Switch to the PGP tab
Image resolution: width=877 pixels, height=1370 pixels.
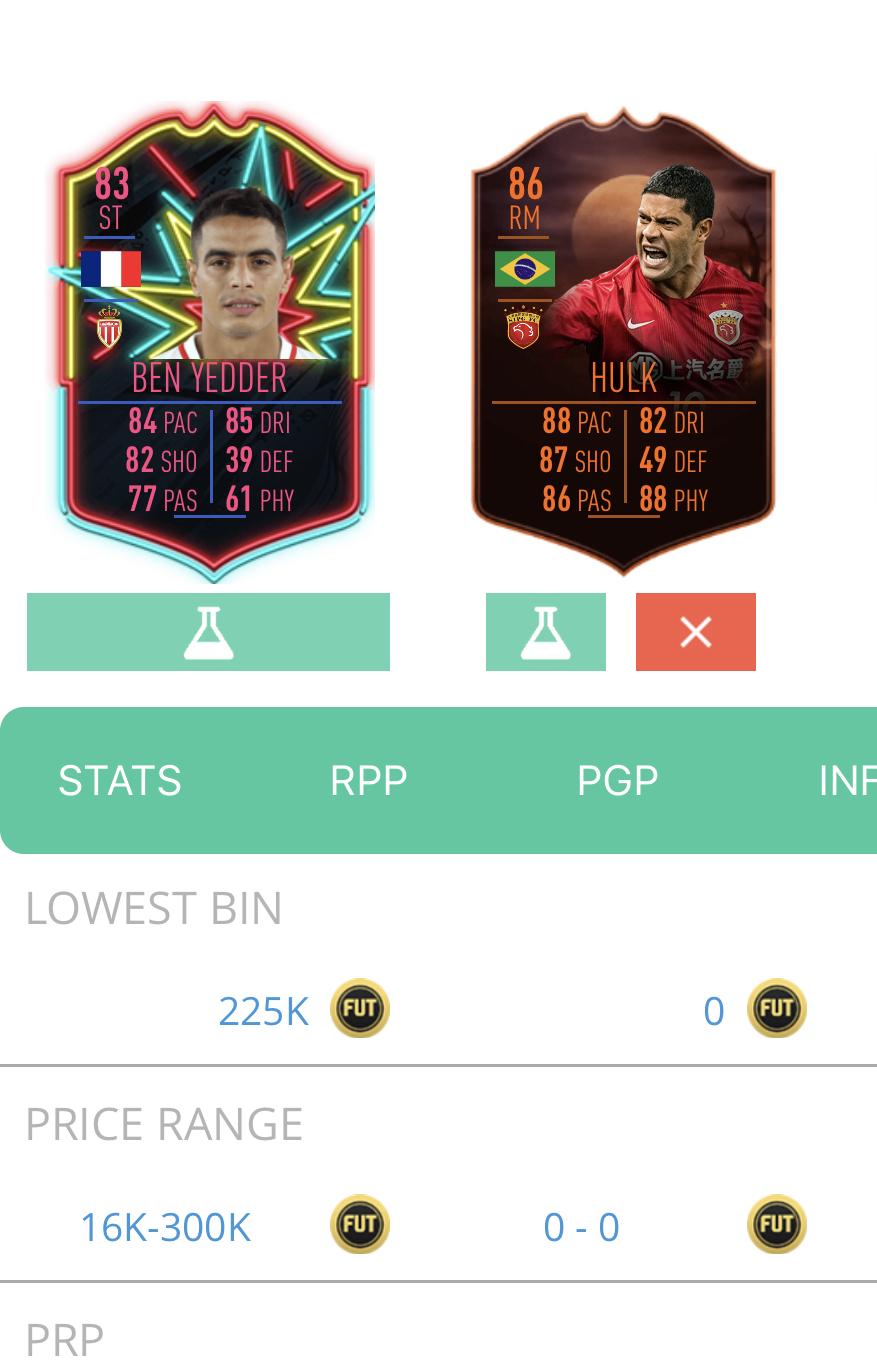(618, 781)
